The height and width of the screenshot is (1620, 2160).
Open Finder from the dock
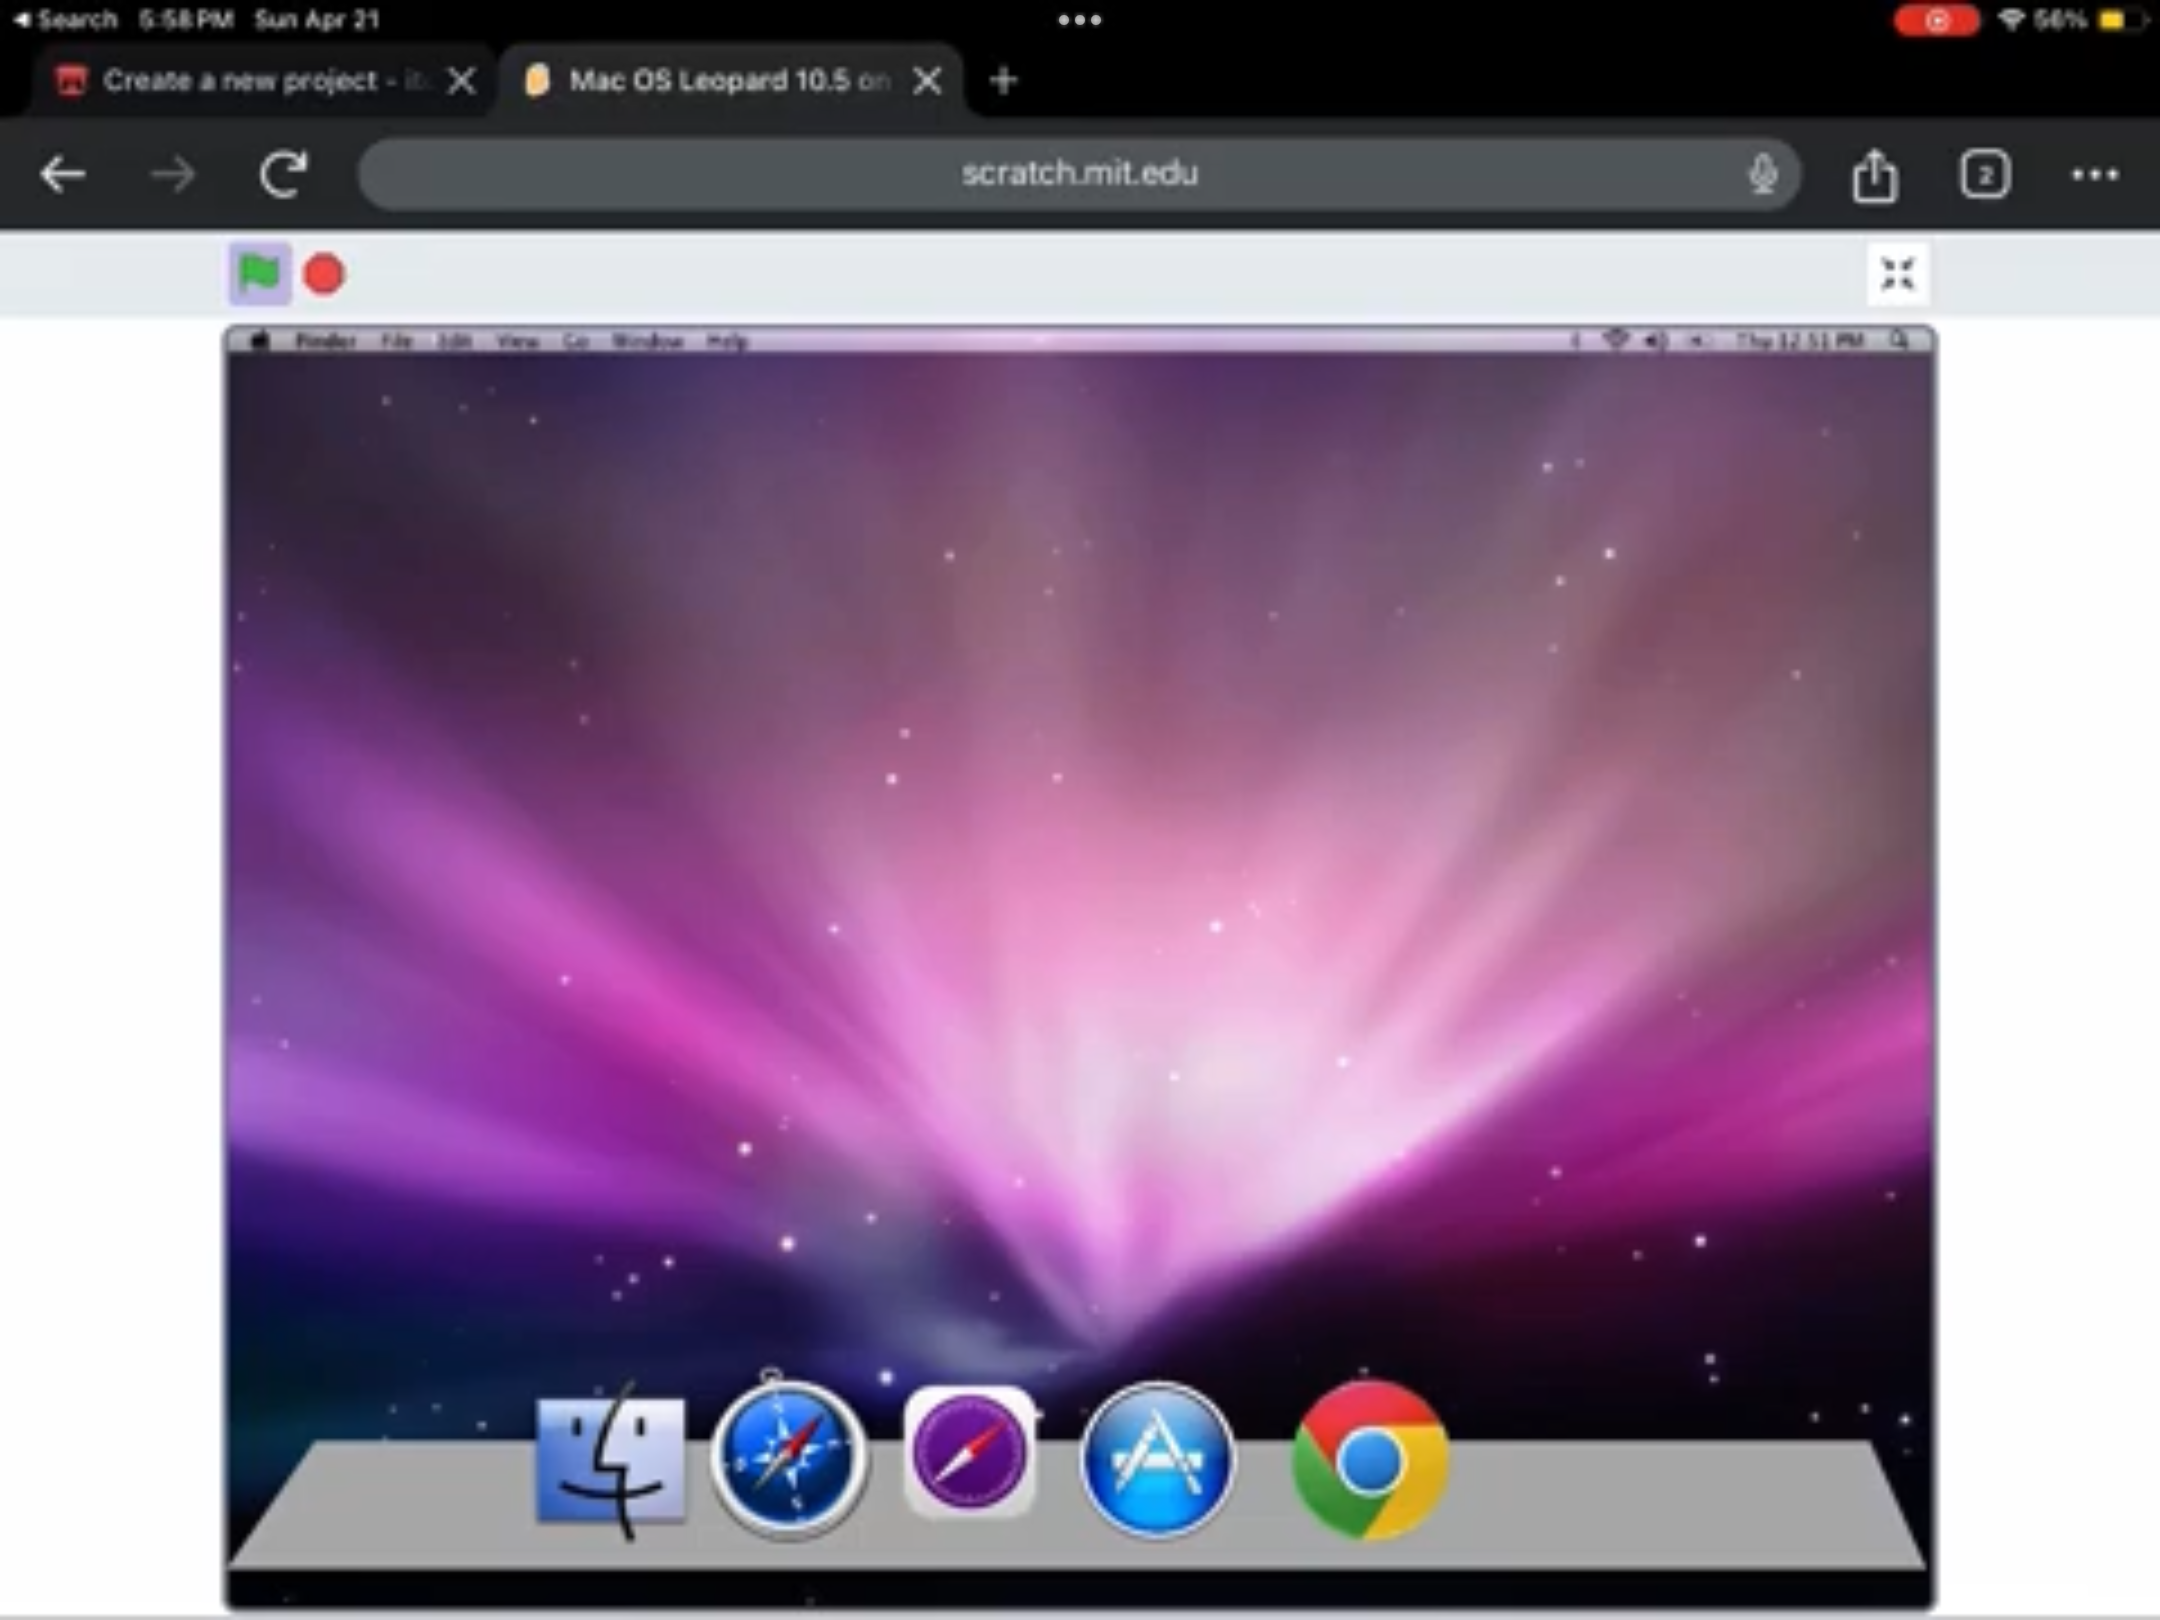point(611,1461)
